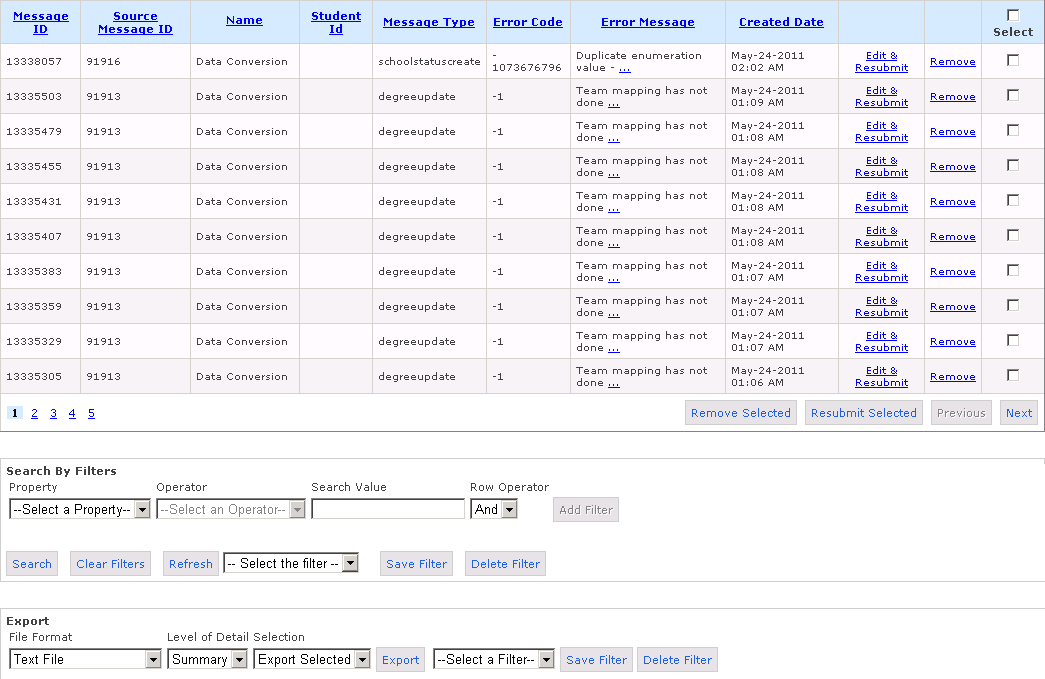
Task: Run the Search button
Action: pos(32,564)
